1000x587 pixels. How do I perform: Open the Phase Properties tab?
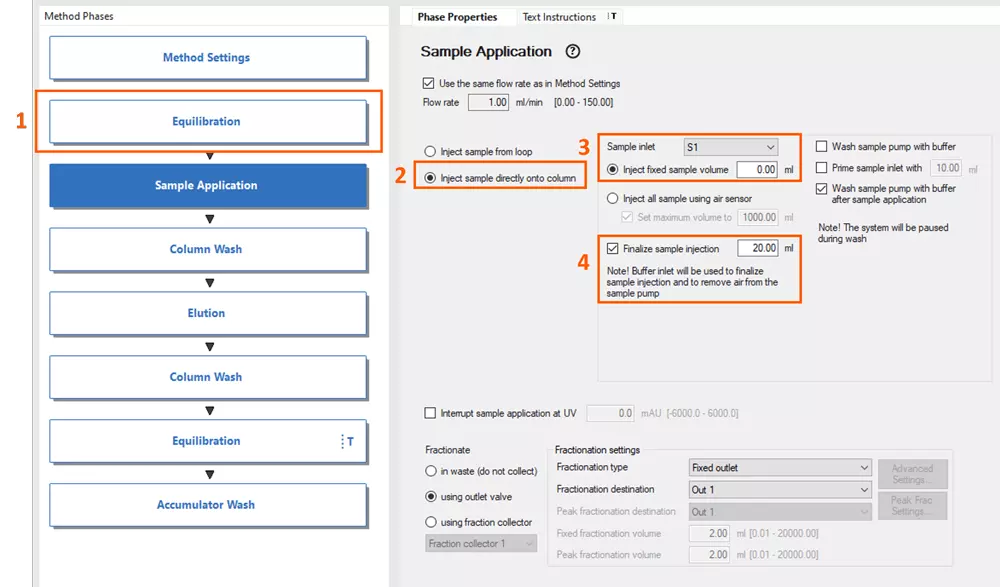[x=457, y=17]
